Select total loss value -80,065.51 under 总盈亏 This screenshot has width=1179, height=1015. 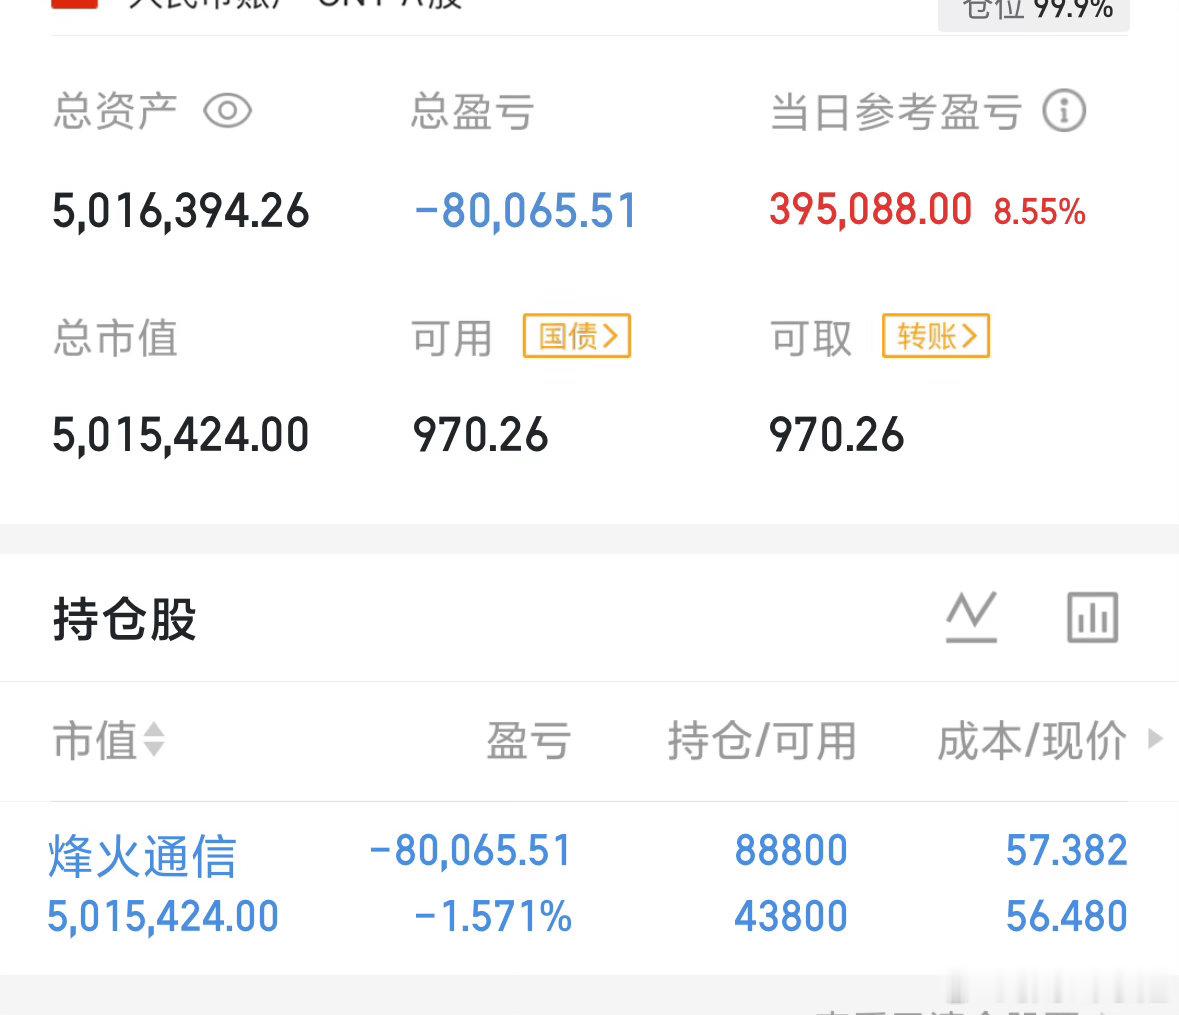(x=526, y=211)
